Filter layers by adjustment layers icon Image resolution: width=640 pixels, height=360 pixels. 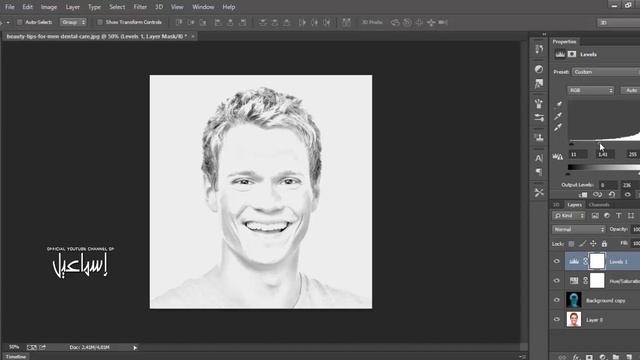pos(607,216)
